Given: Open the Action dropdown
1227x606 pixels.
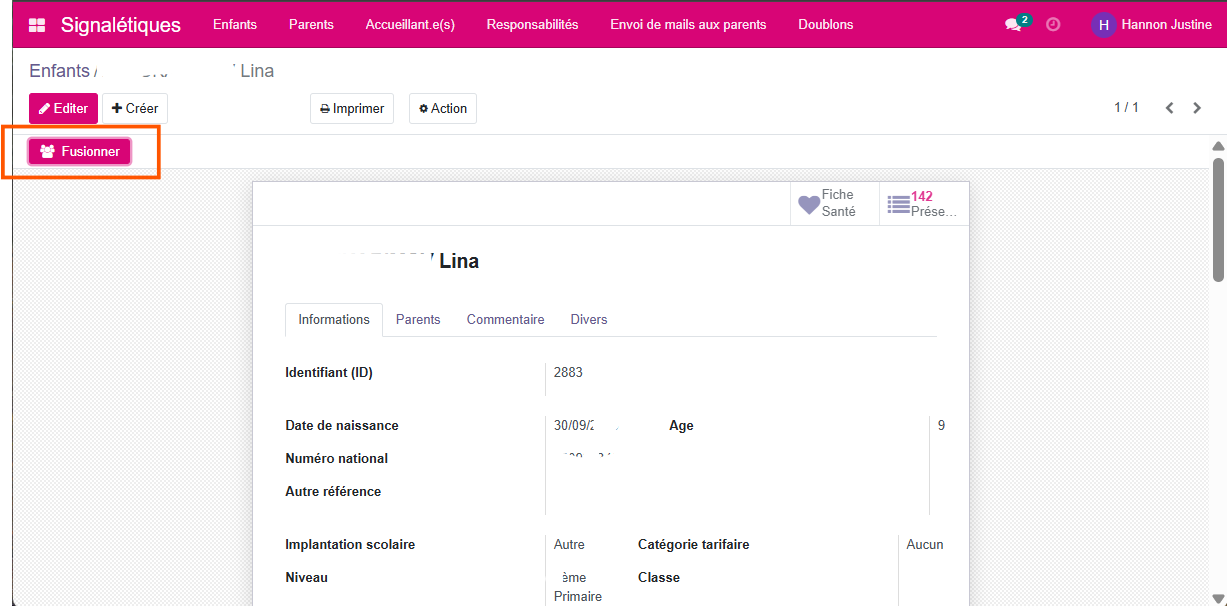Looking at the screenshot, I should pos(442,108).
